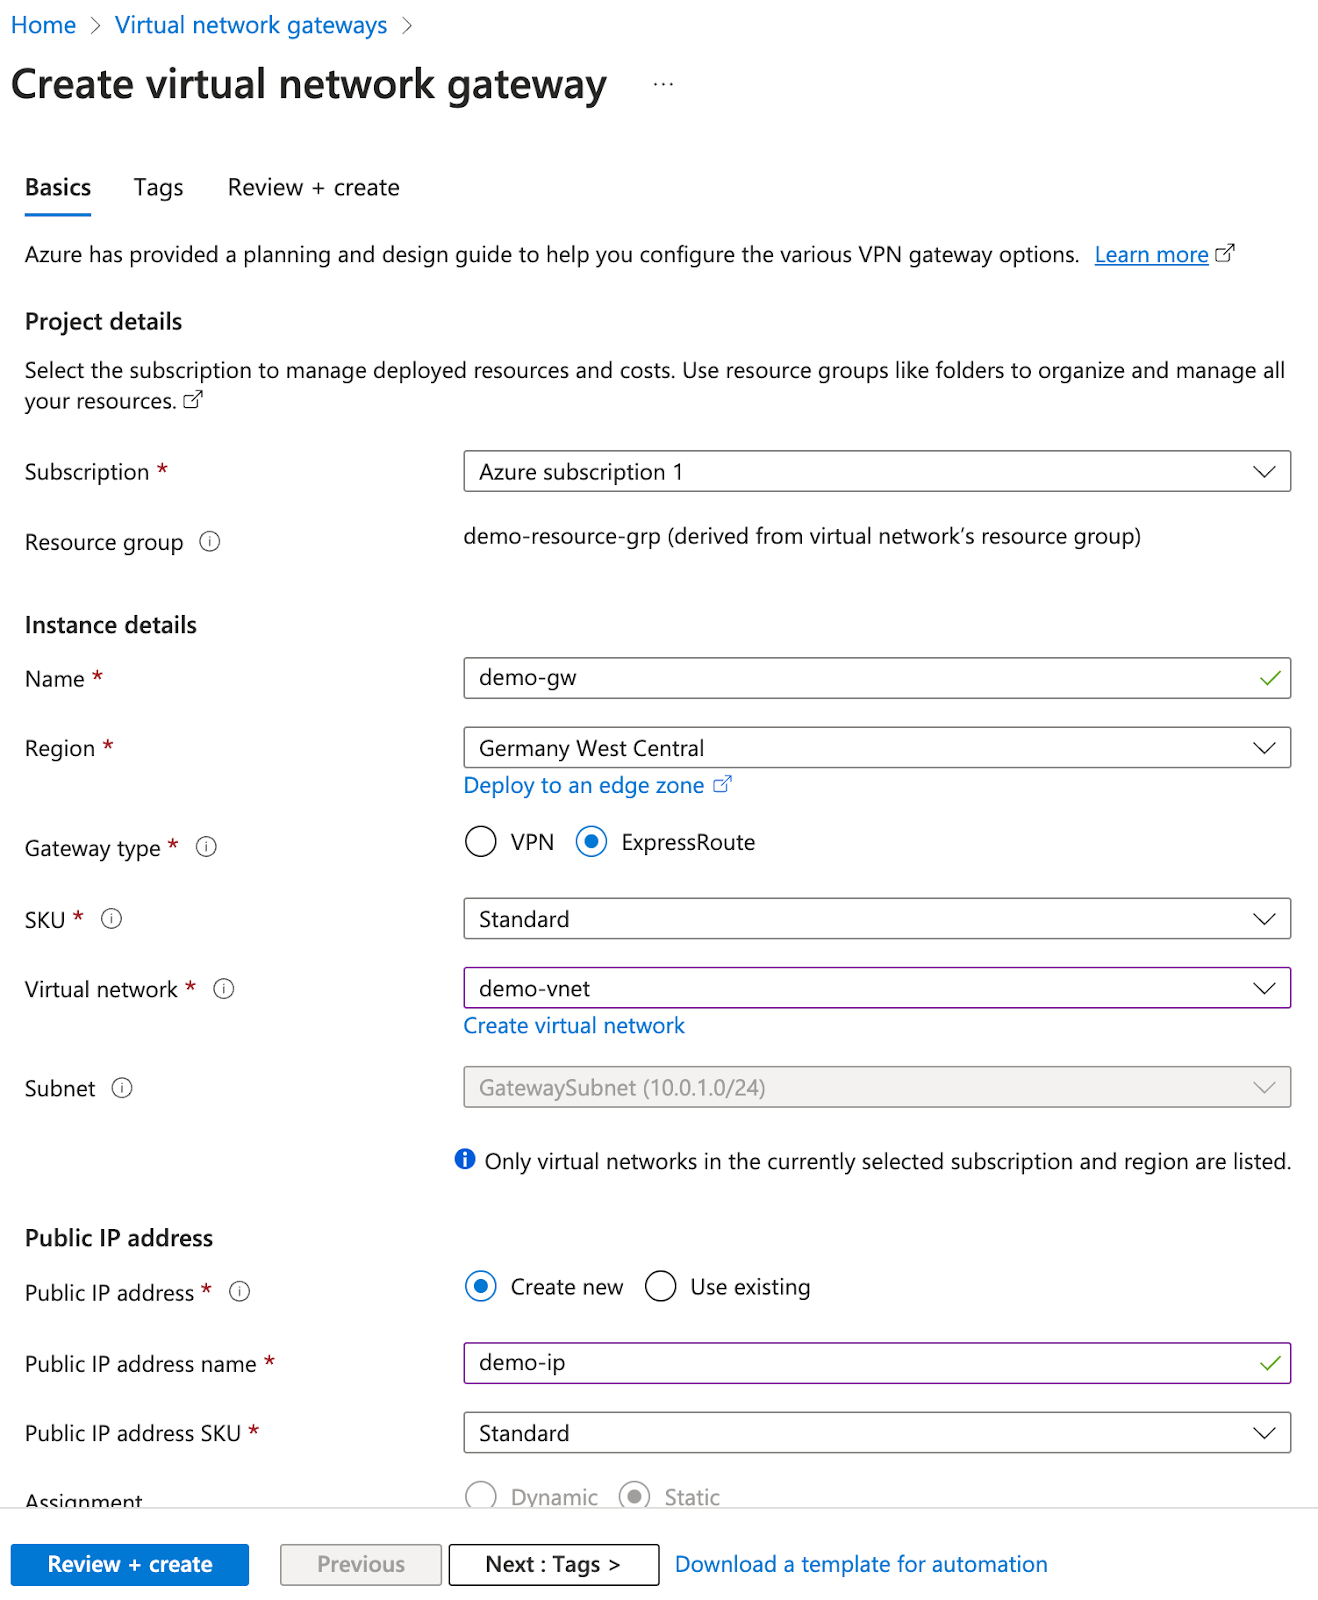1318x1600 pixels.
Task: Click Download a template for automation
Action: [x=860, y=1563]
